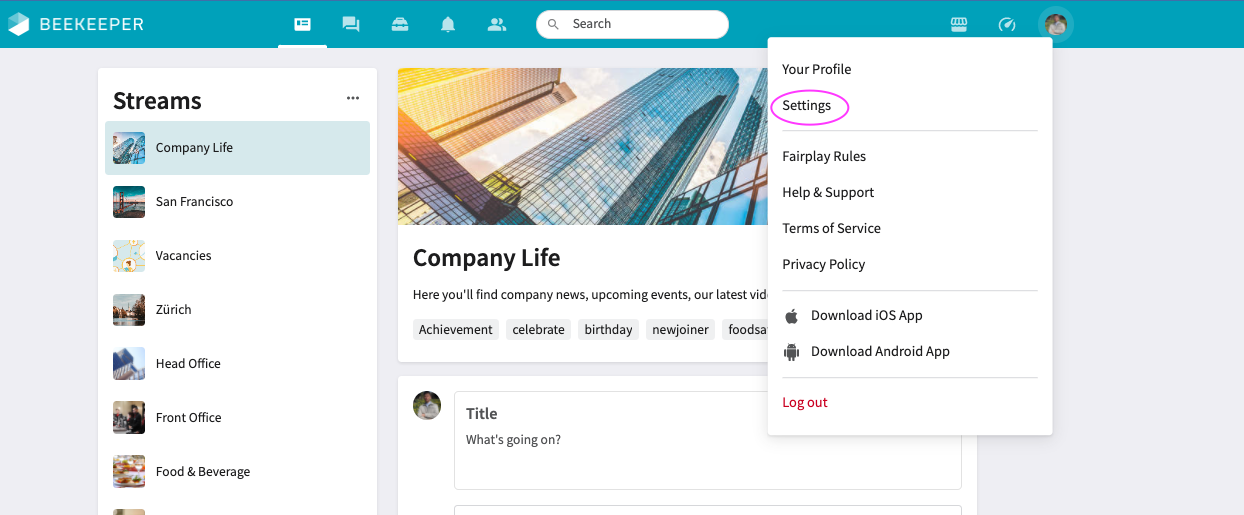The image size is (1244, 515).
Task: Click the Android icon in the menu
Action: (x=791, y=351)
